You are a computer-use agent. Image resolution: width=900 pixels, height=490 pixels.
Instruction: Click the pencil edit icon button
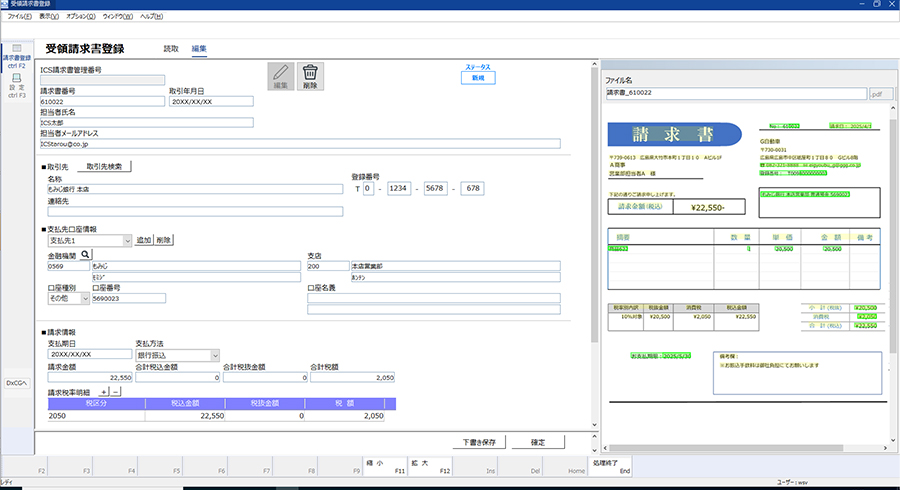(281, 76)
